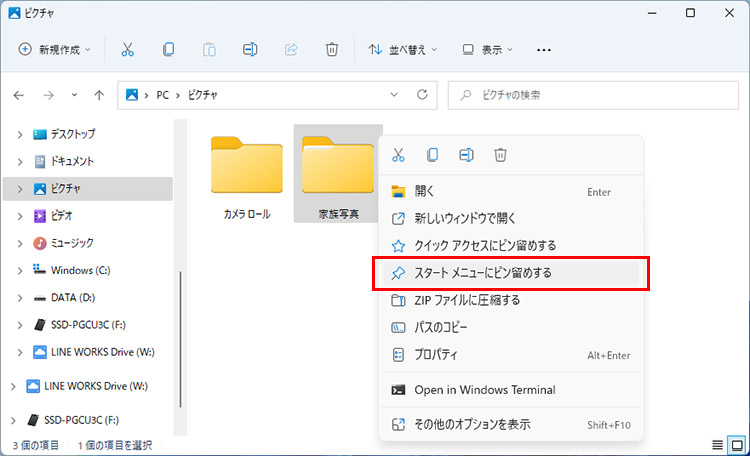Click the Refresh button beside address bar
Viewport: 750px width, 456px height.
pyautogui.click(x=422, y=95)
